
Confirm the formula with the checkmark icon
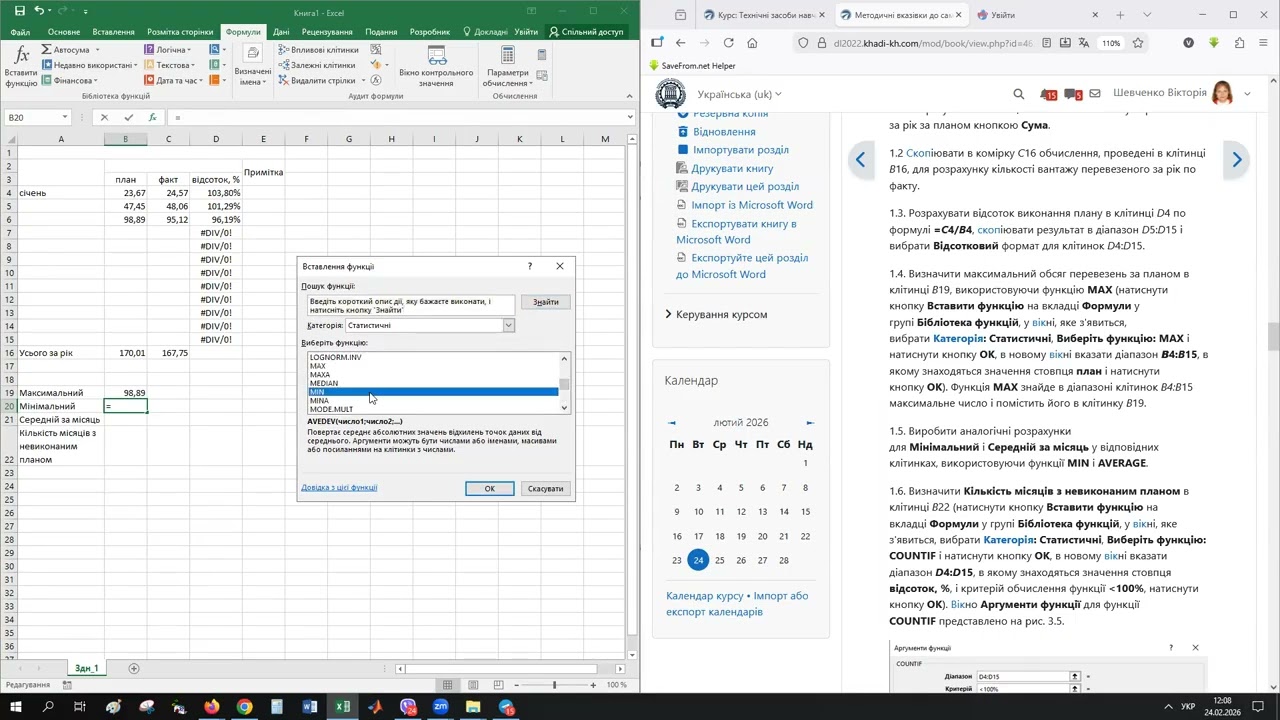coord(128,117)
